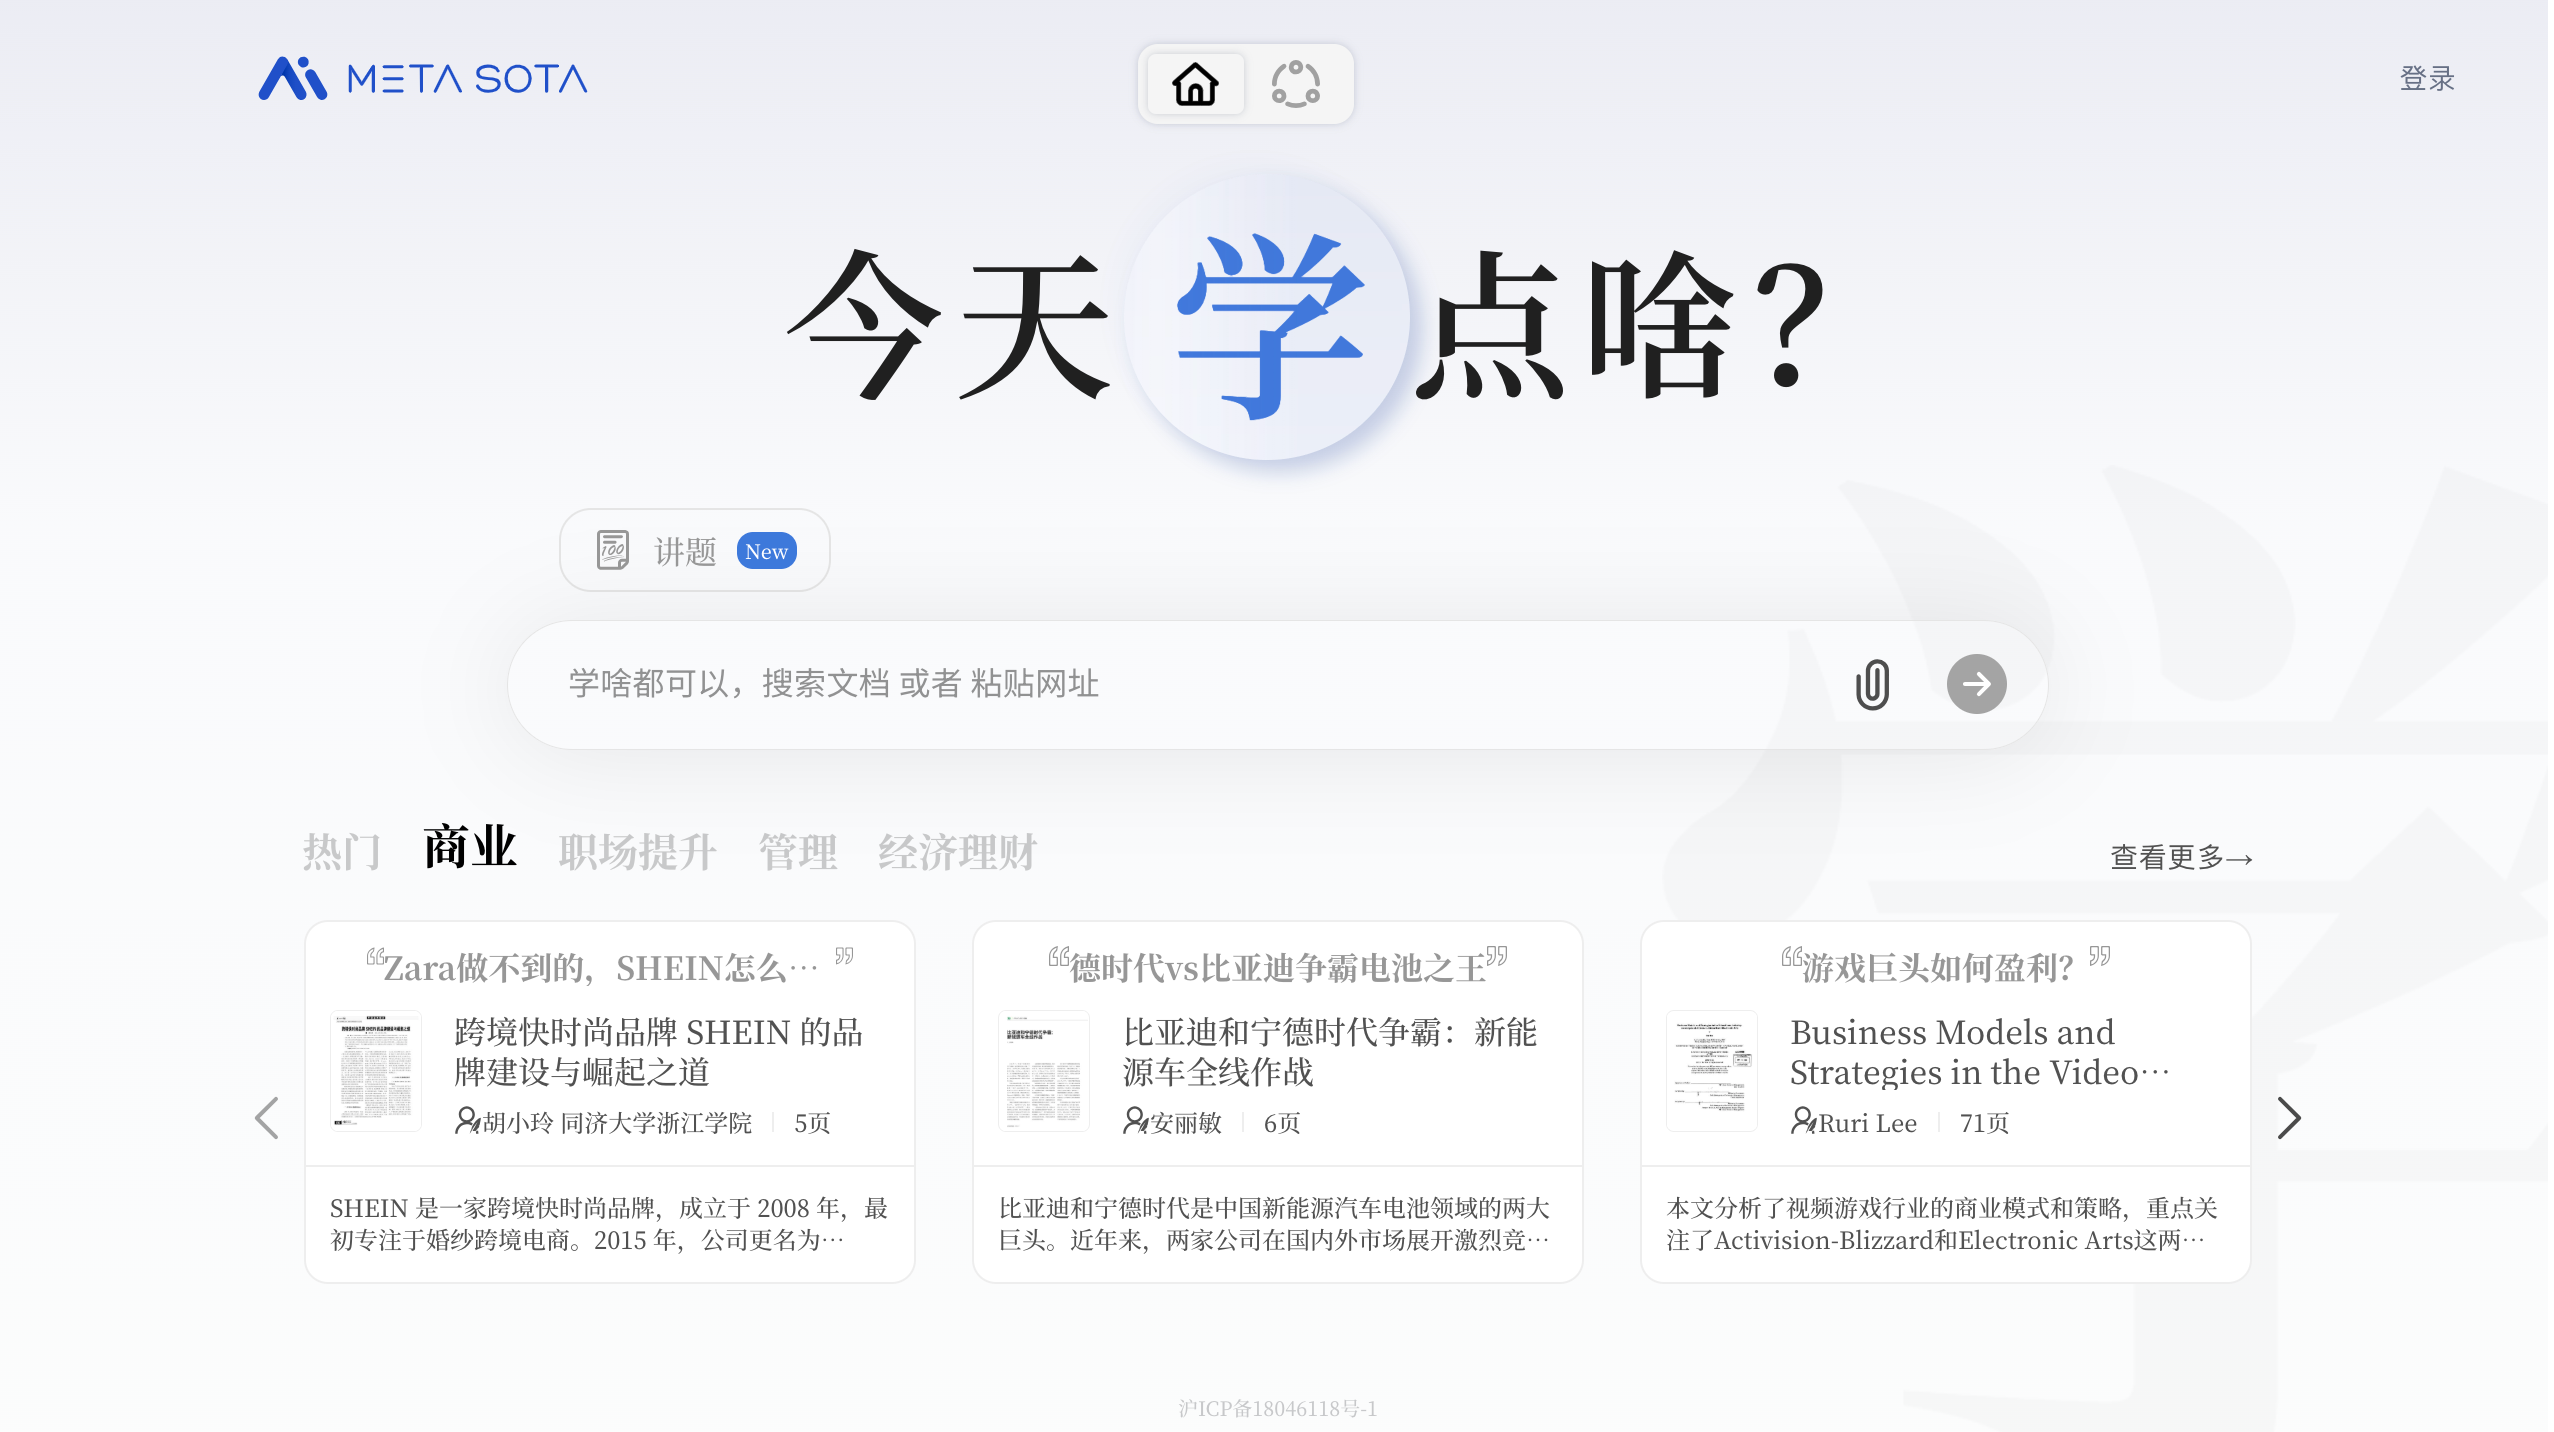Click the Meta Sota logo
The width and height of the screenshot is (2554, 1432).
click(423, 79)
